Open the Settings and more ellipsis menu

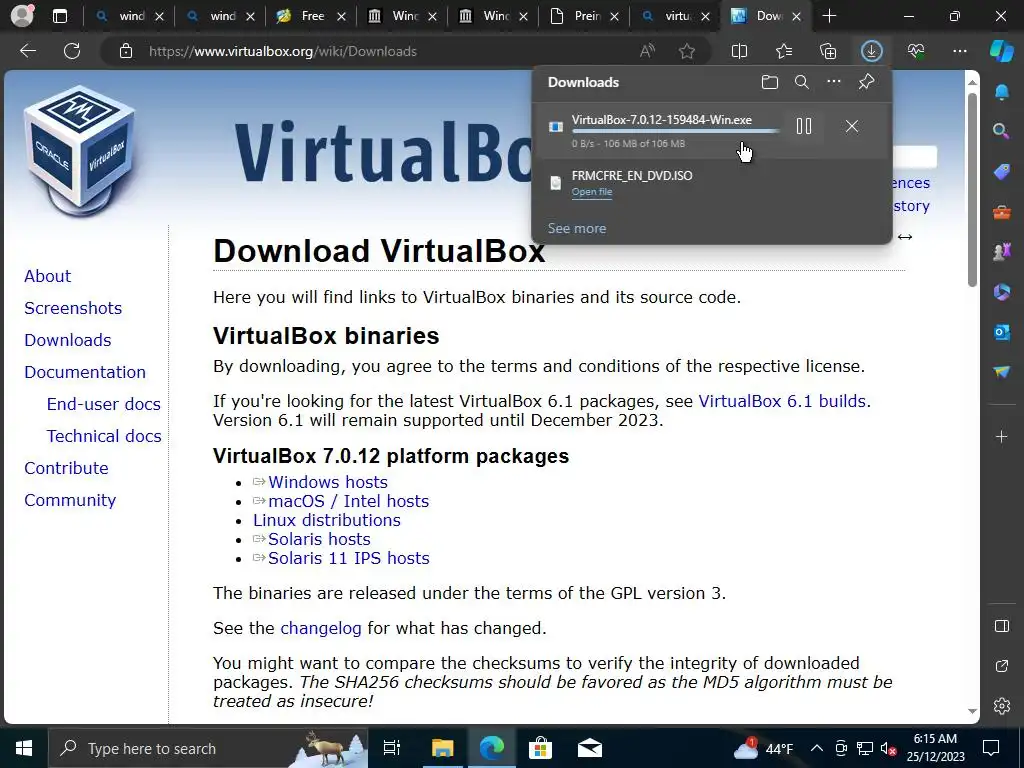pyautogui.click(x=960, y=51)
